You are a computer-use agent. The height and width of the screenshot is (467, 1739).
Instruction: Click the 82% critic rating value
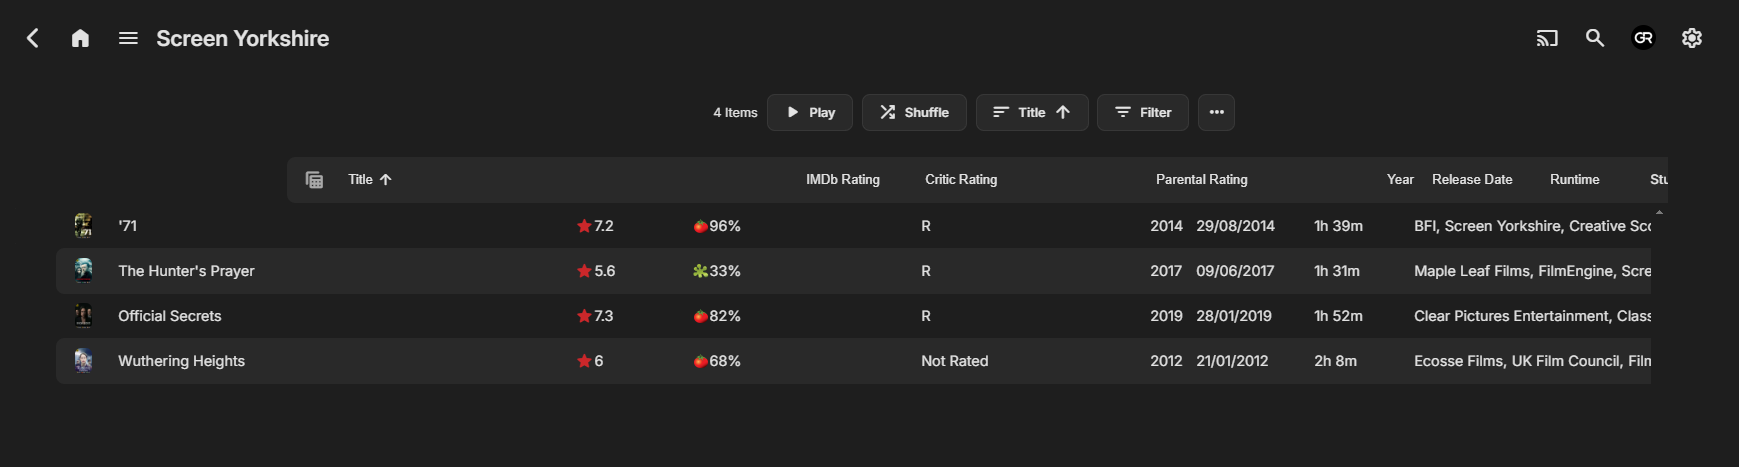(725, 316)
